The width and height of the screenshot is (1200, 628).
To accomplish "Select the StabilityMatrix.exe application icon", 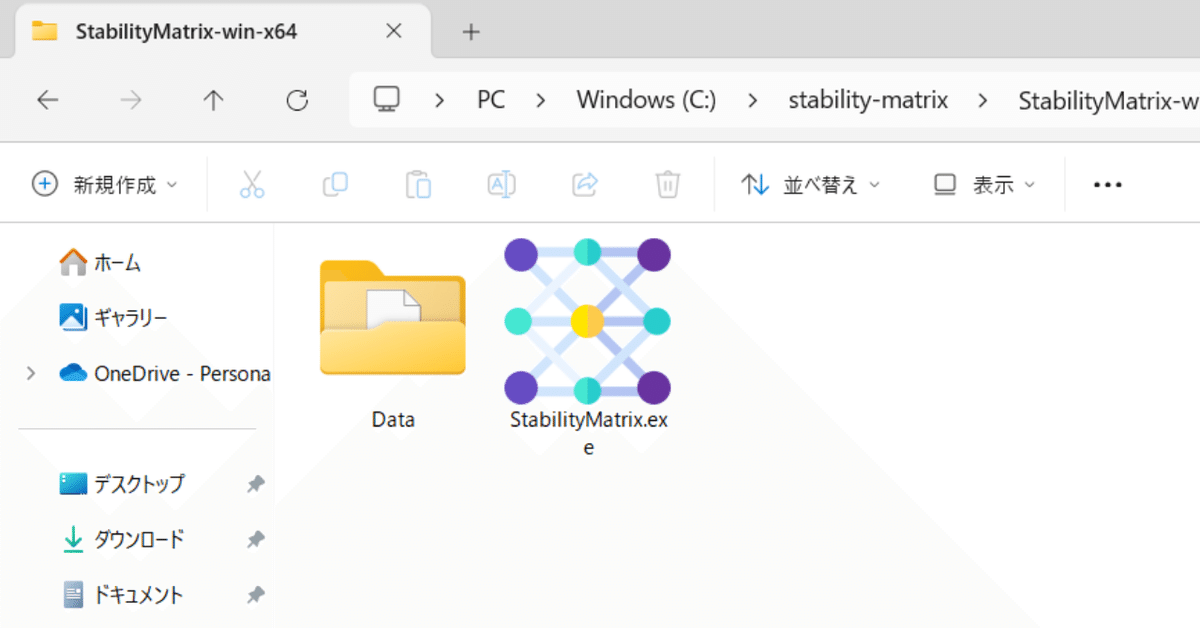I will coord(588,320).
